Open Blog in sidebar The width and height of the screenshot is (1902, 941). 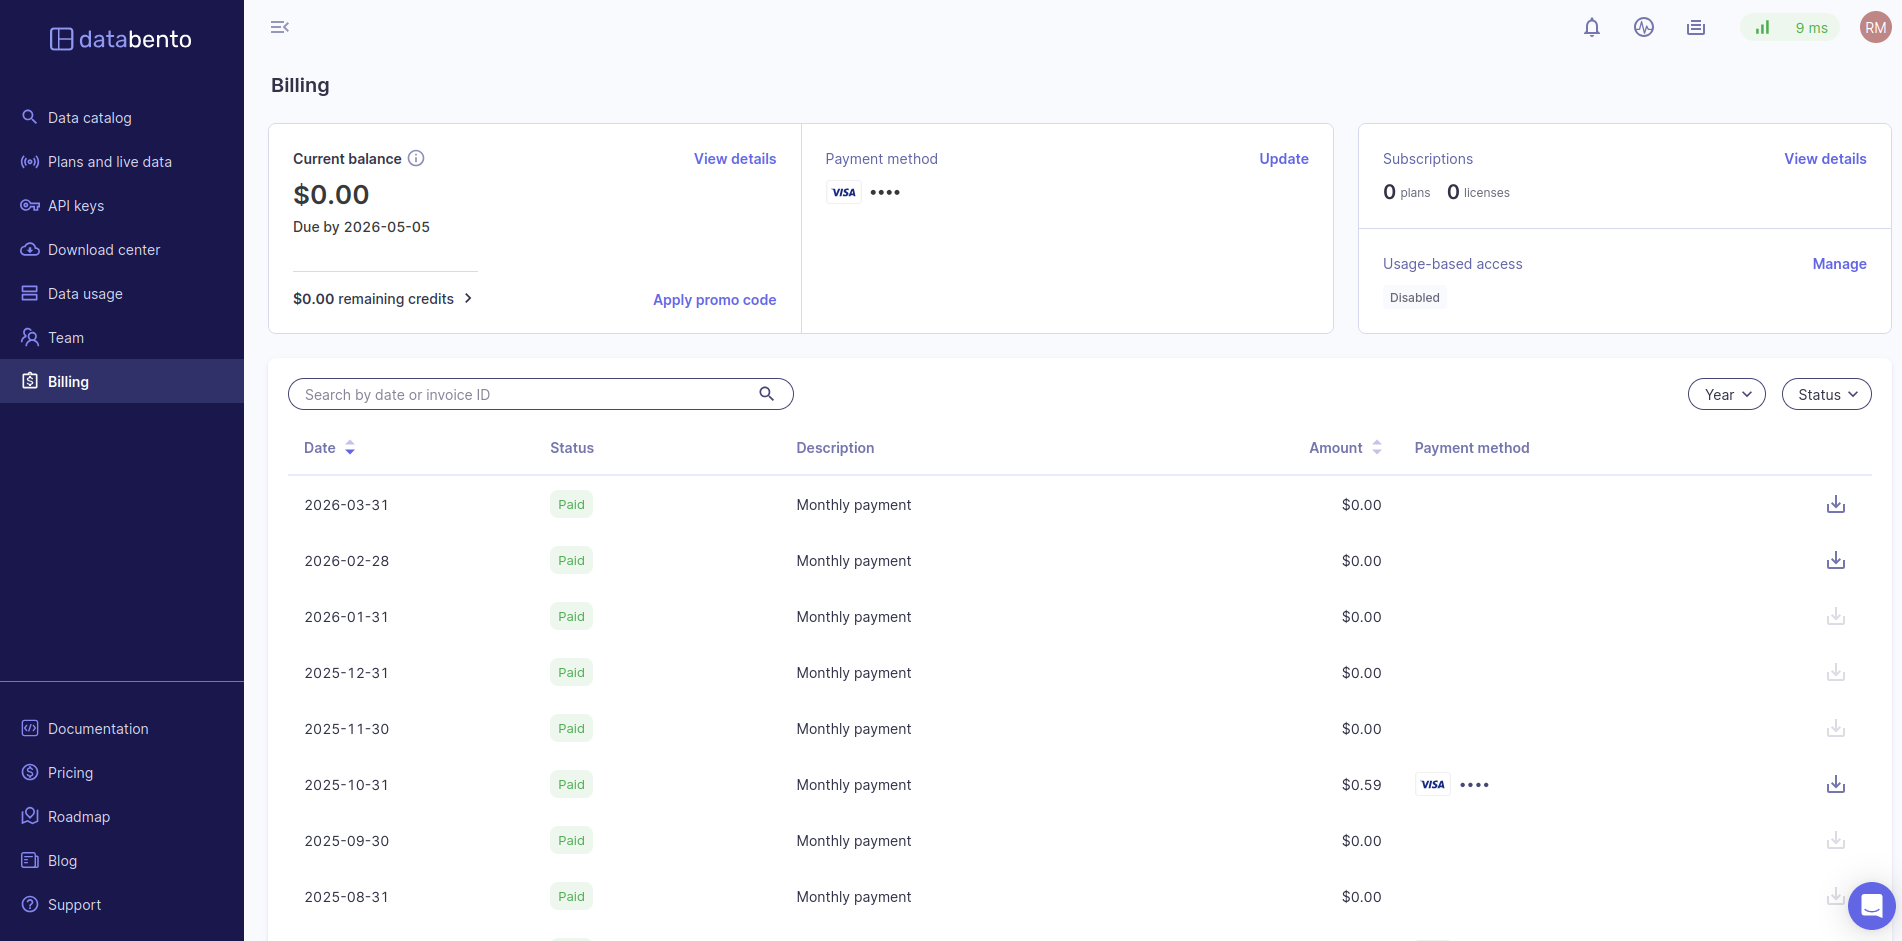(x=122, y=861)
